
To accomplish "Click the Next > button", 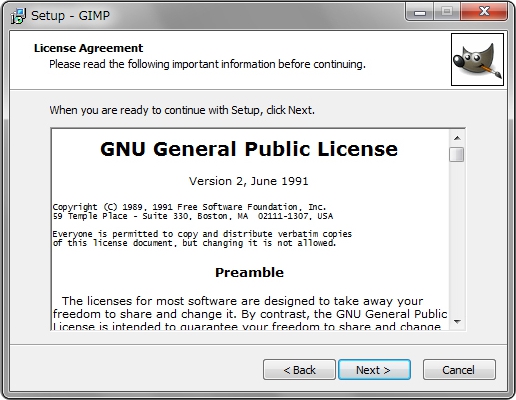I will (x=374, y=370).
